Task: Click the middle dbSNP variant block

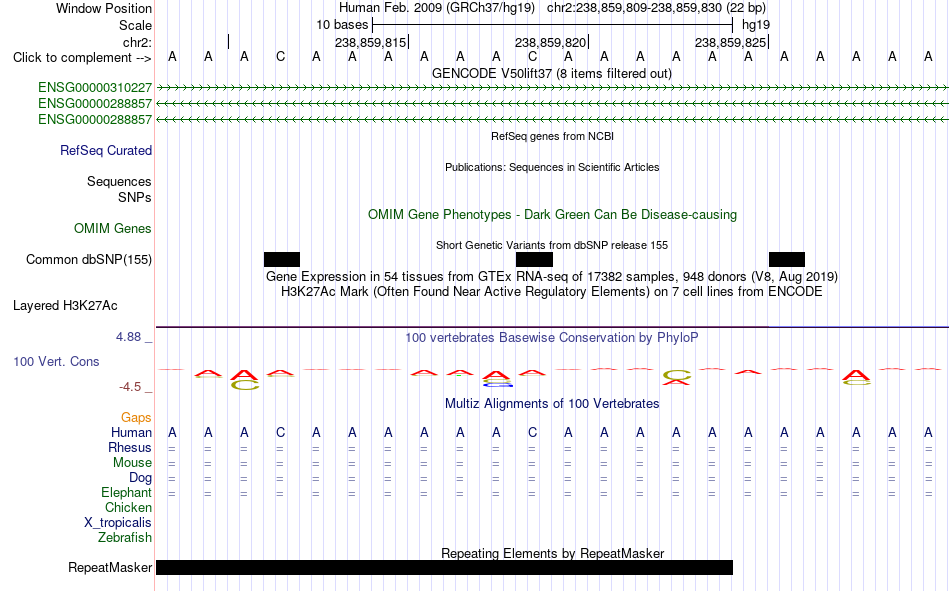Action: (x=534, y=259)
